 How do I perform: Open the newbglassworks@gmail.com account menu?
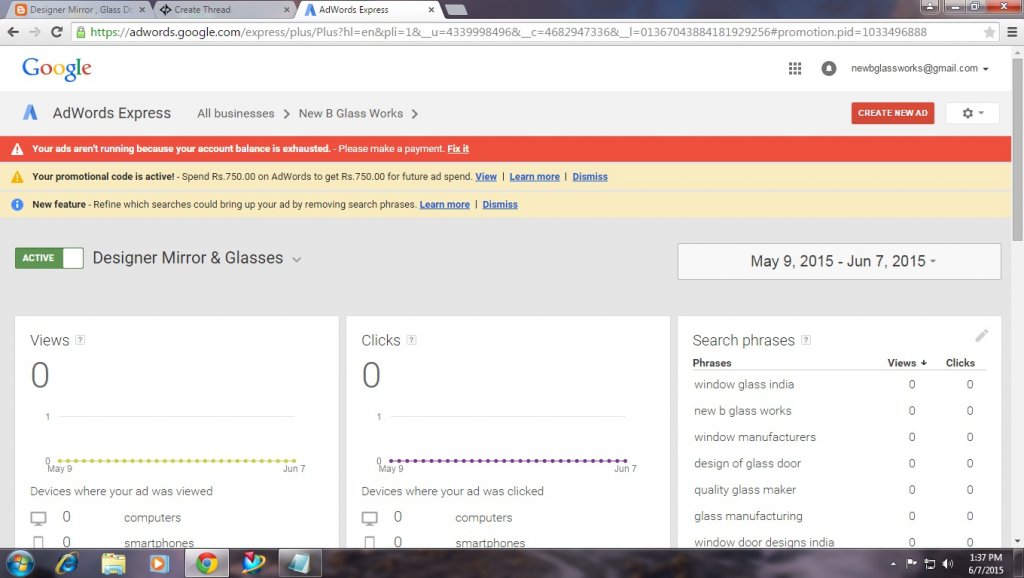point(920,69)
